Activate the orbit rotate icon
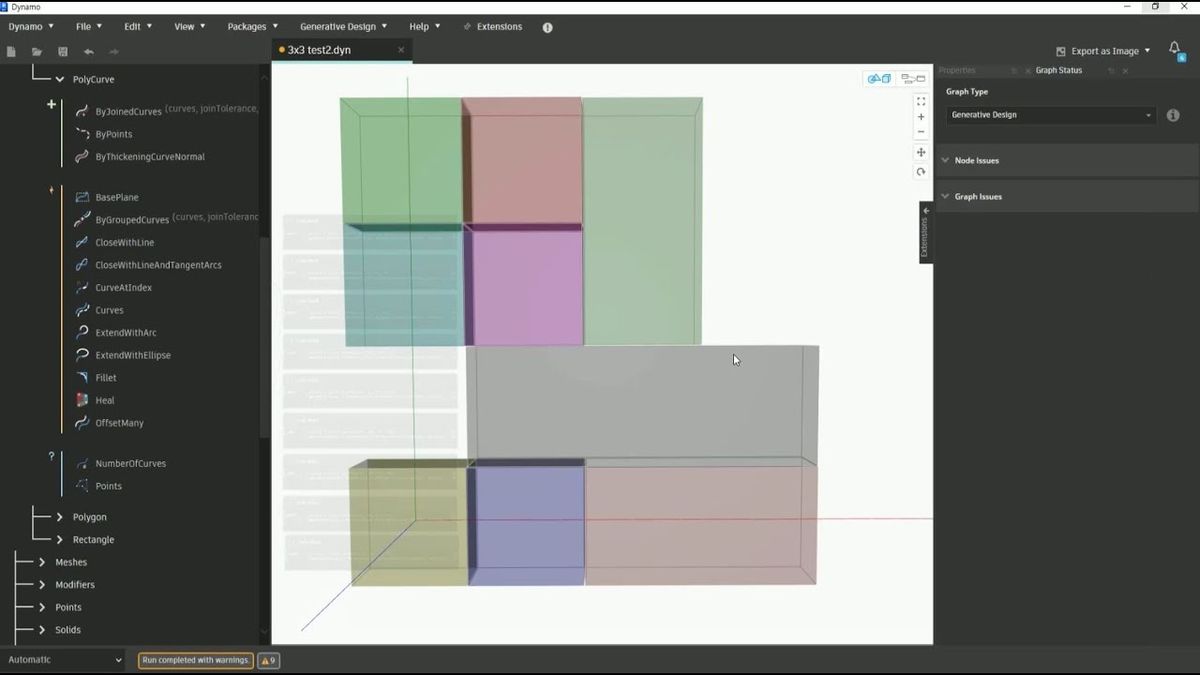Screen dimensions: 1200x675 coord(921,172)
